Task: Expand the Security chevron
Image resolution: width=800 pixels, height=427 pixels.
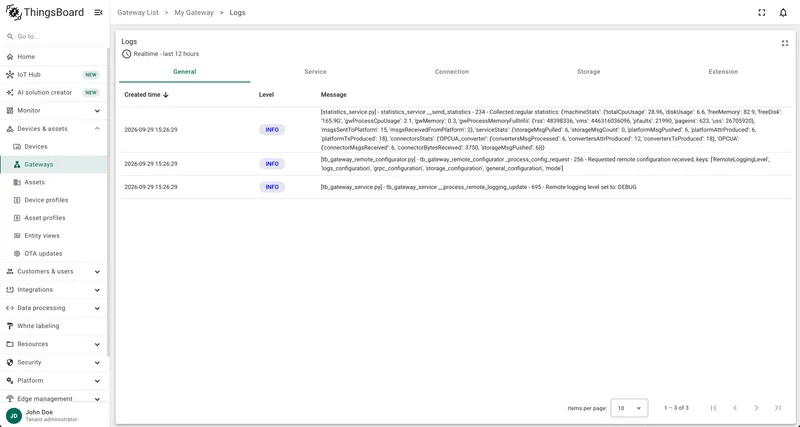Action: coord(97,363)
